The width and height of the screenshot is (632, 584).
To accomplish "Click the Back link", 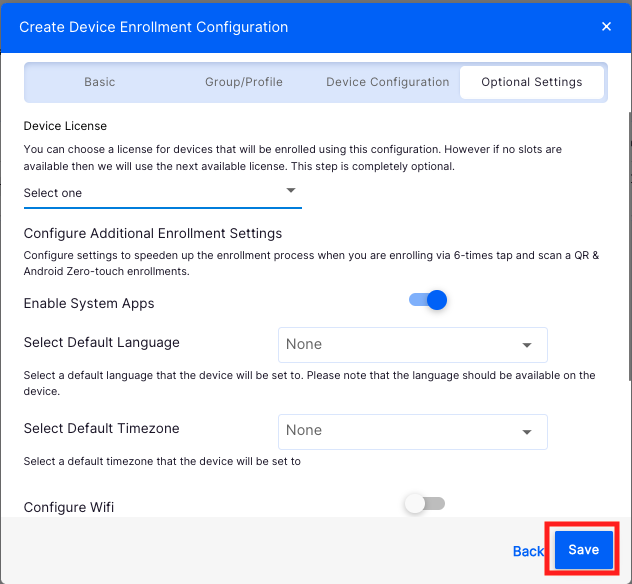I will click(528, 551).
